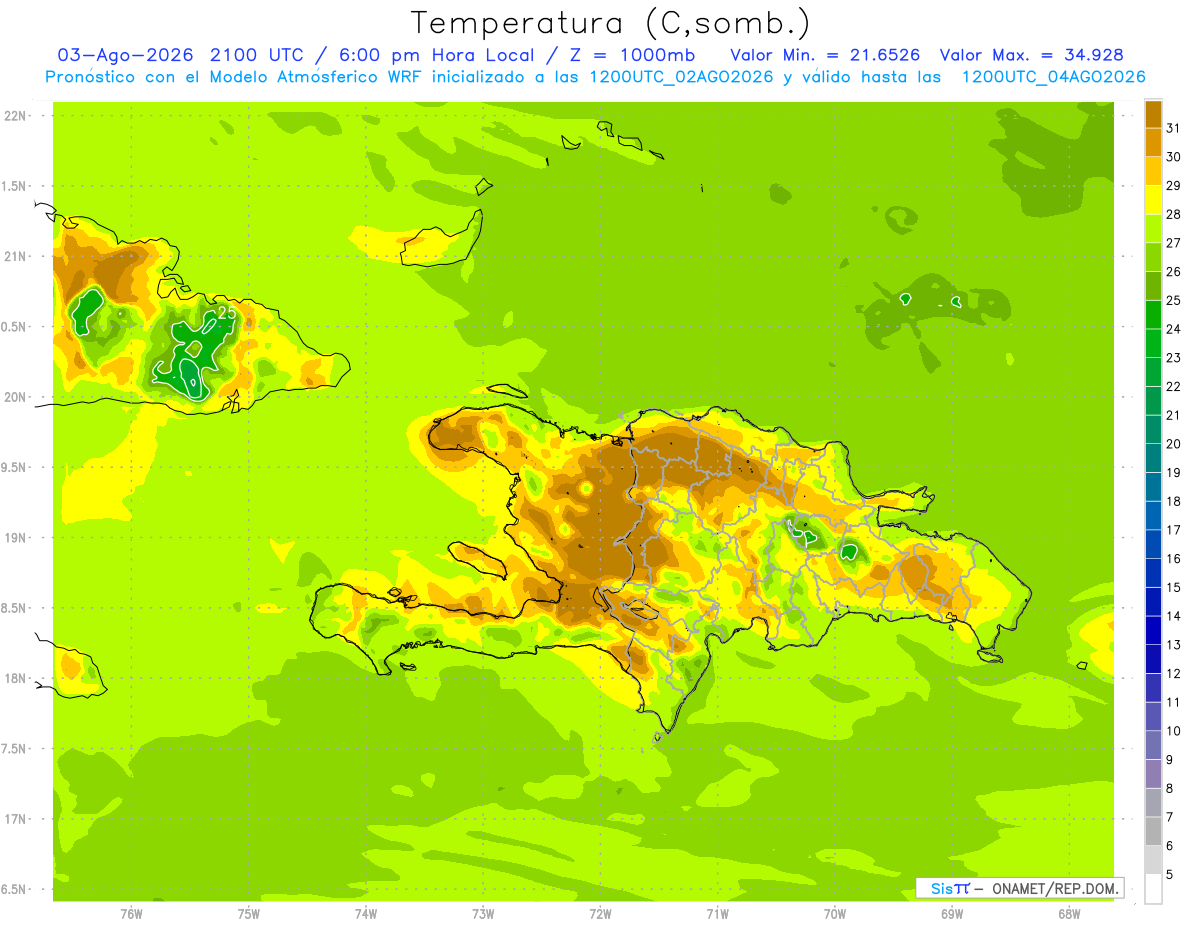The height and width of the screenshot is (927, 1200).
Task: Click the '71W' longitude axis label
Action: click(x=717, y=914)
